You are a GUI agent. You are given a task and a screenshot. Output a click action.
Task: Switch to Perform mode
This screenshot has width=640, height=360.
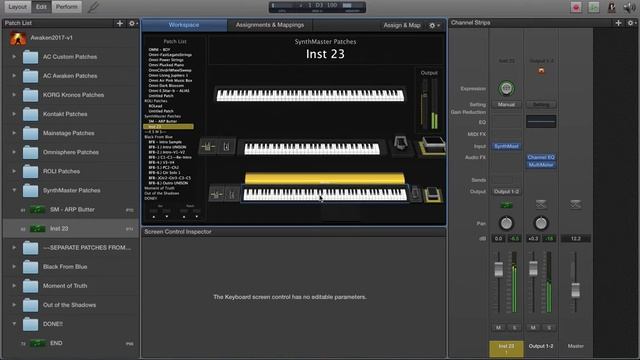[x=67, y=7]
